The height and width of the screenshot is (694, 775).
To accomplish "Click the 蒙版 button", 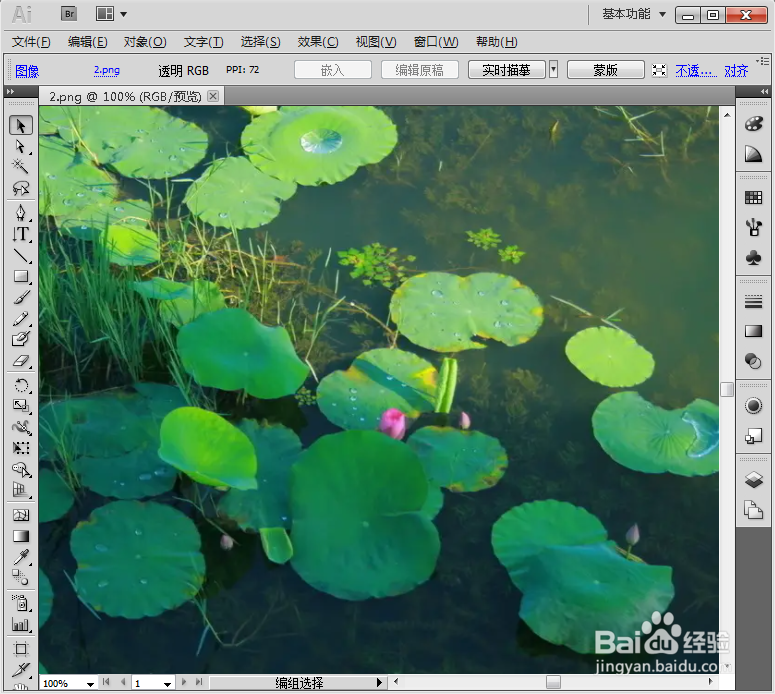I will pyautogui.click(x=605, y=70).
